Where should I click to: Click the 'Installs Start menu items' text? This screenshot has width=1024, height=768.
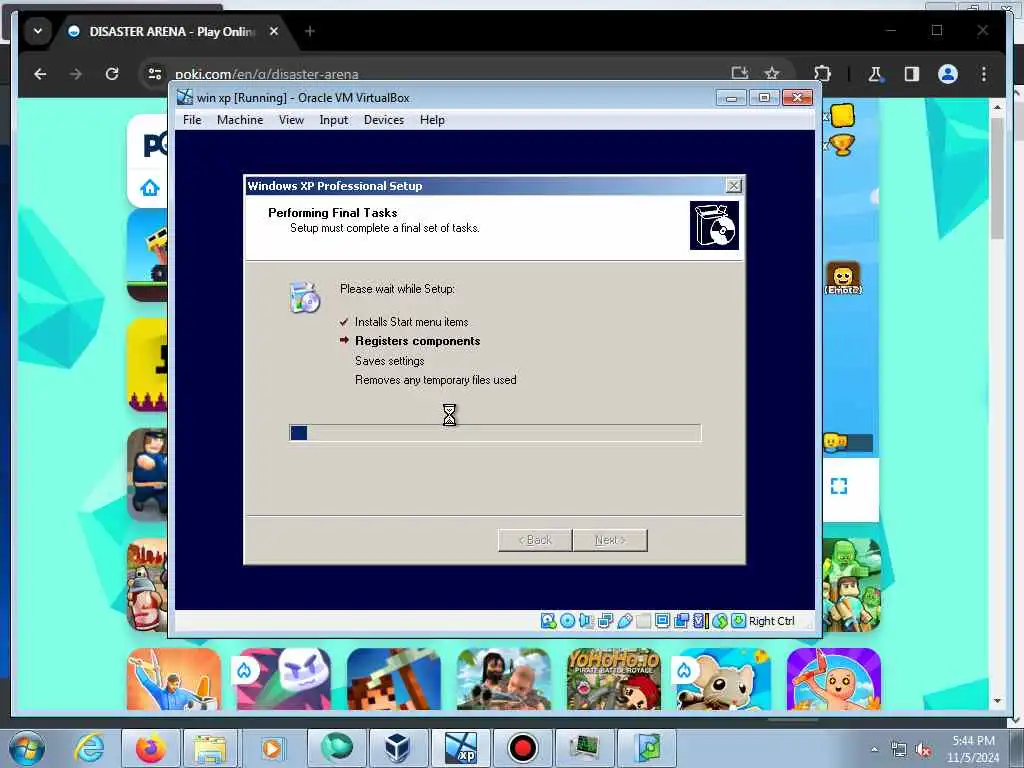[x=411, y=322]
